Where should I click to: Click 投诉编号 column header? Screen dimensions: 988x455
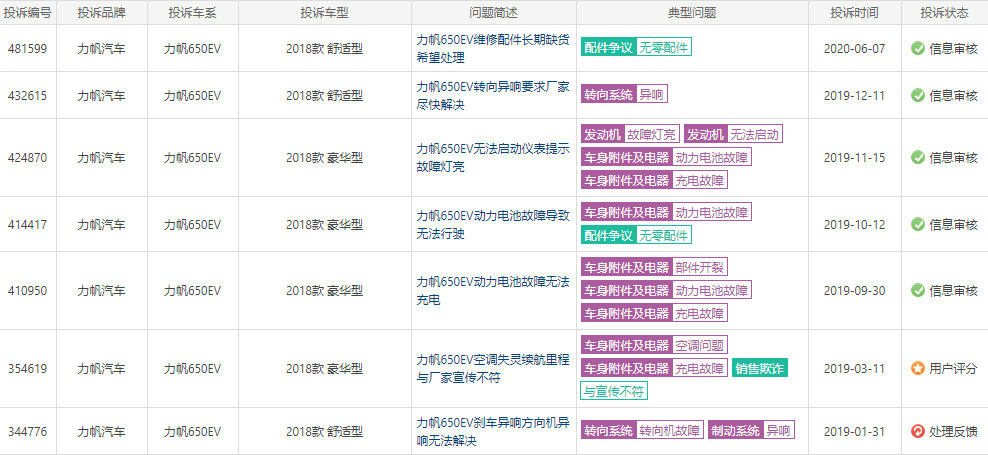point(28,13)
